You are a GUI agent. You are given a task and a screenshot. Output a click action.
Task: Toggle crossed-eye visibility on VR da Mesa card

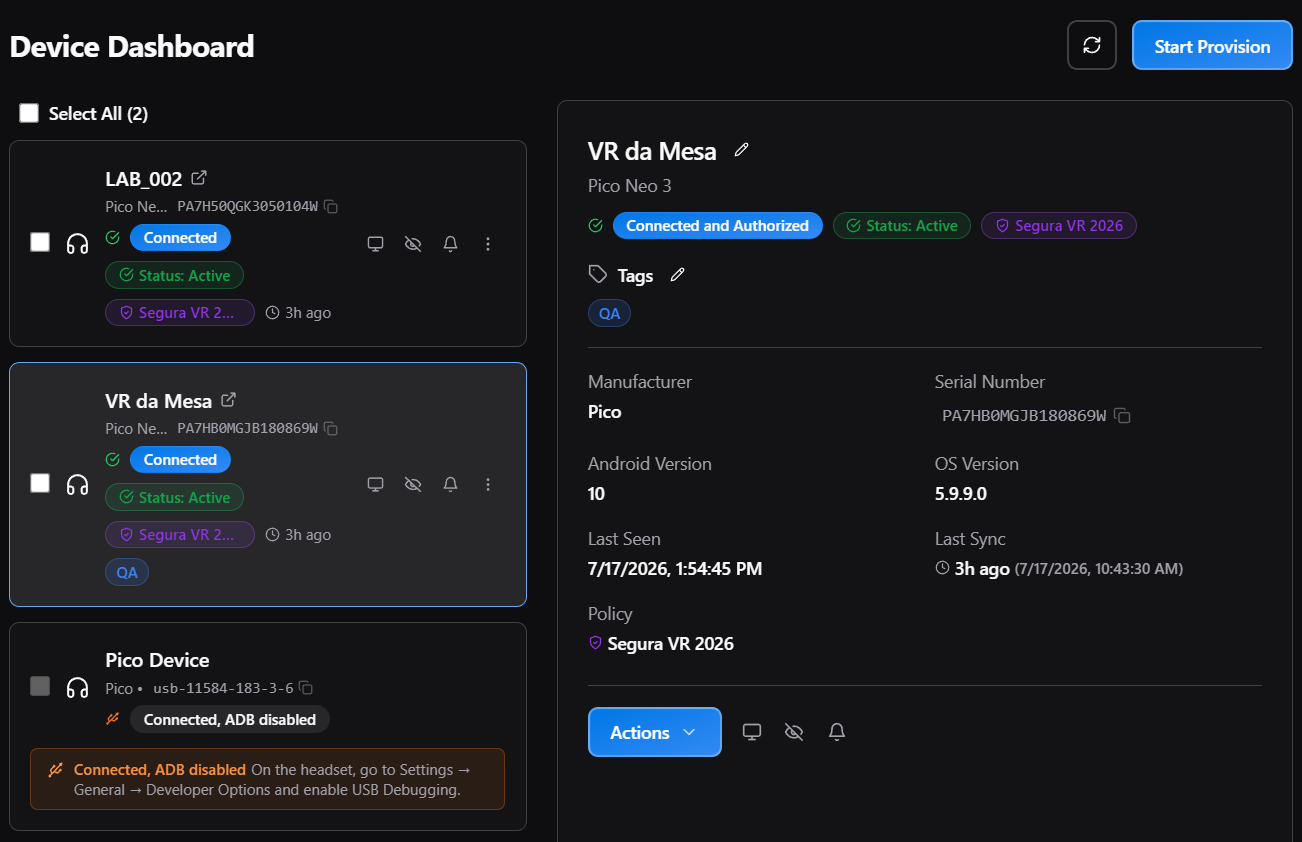click(x=413, y=484)
